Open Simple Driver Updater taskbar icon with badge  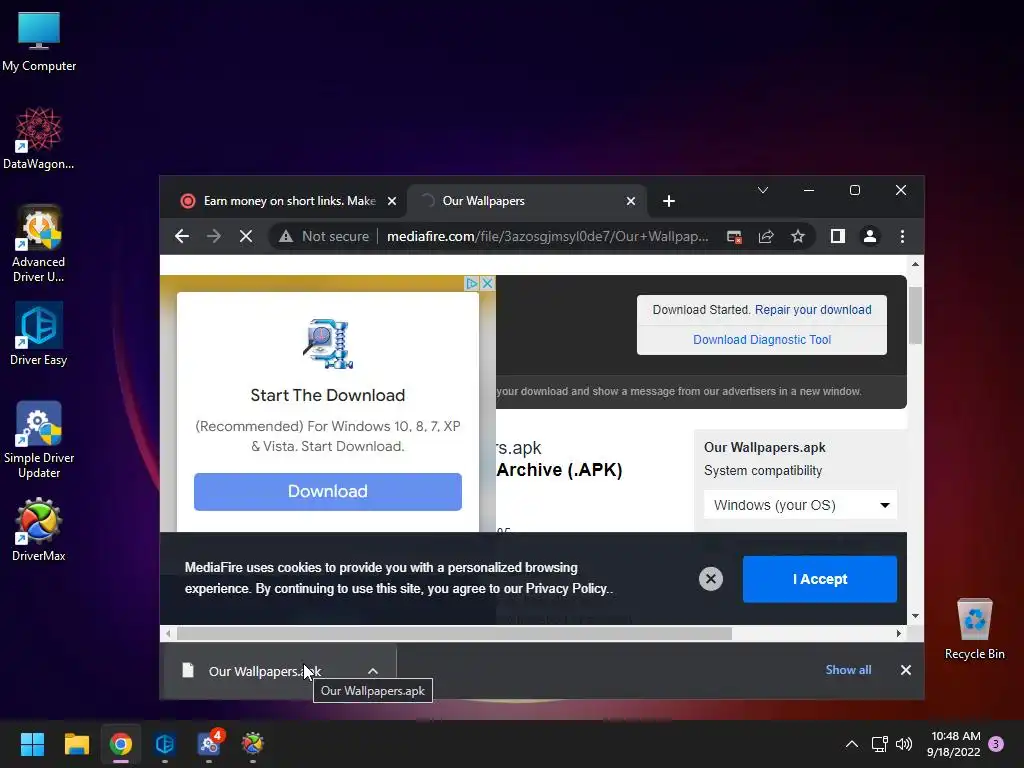(209, 744)
